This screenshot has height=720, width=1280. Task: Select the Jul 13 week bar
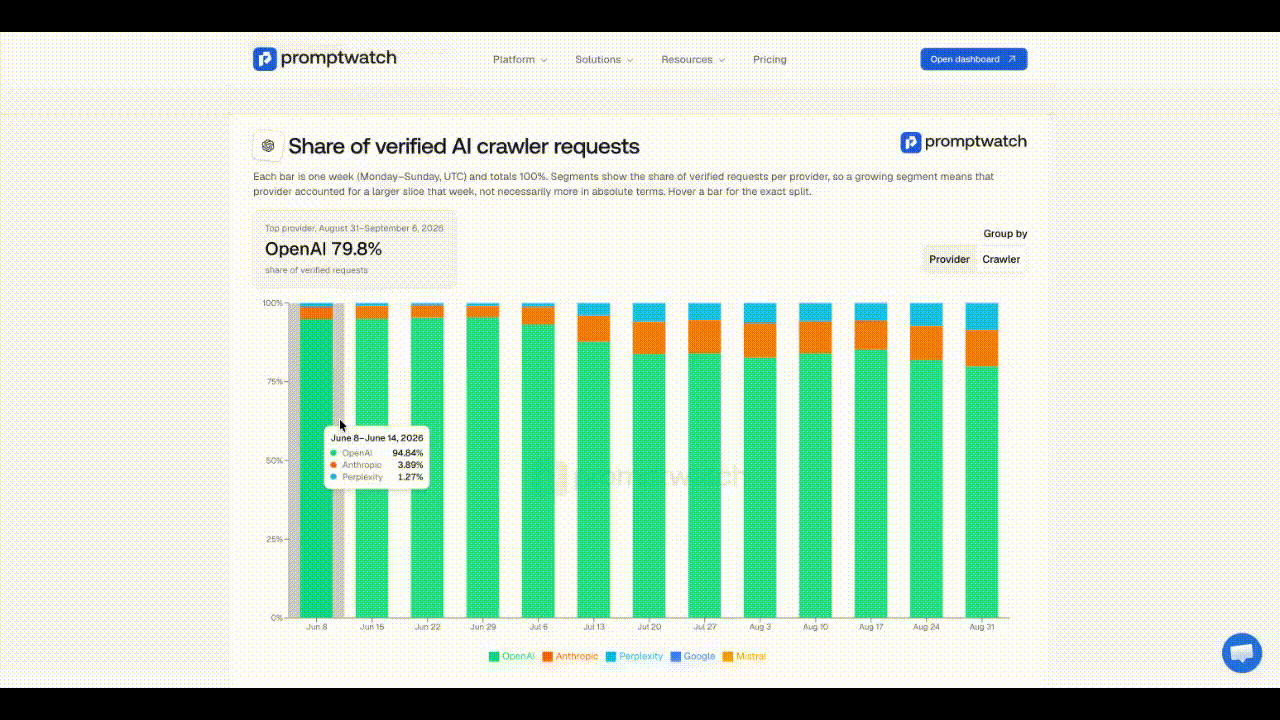(594, 460)
